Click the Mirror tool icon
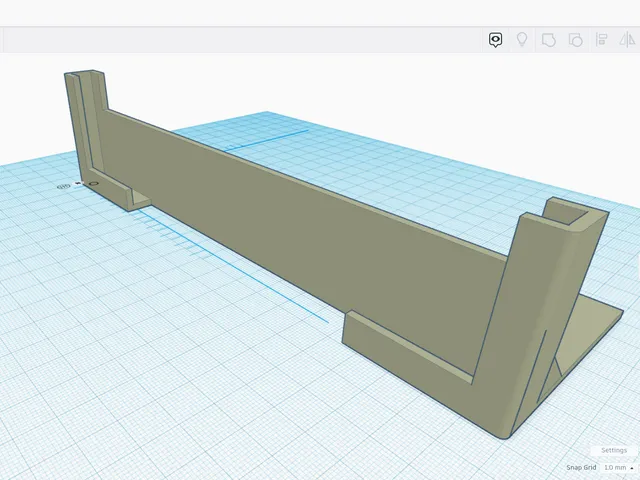640x480 pixels. 628,40
